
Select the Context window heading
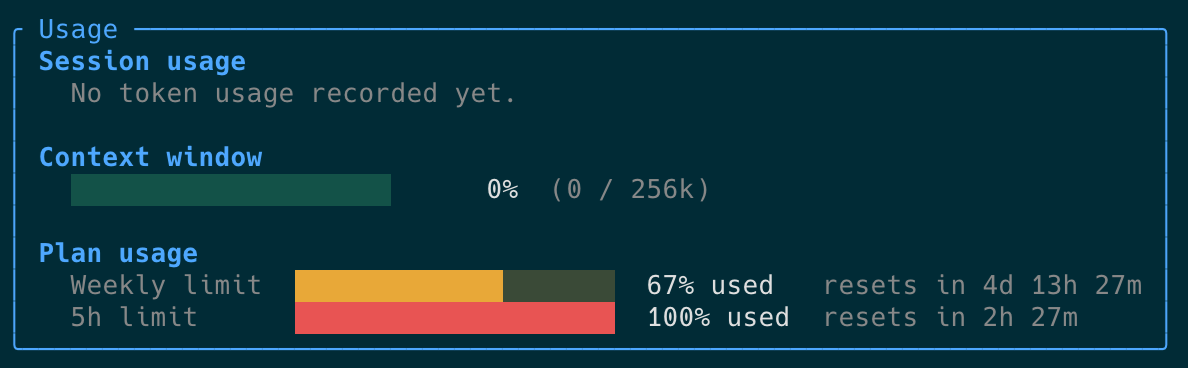[150, 157]
